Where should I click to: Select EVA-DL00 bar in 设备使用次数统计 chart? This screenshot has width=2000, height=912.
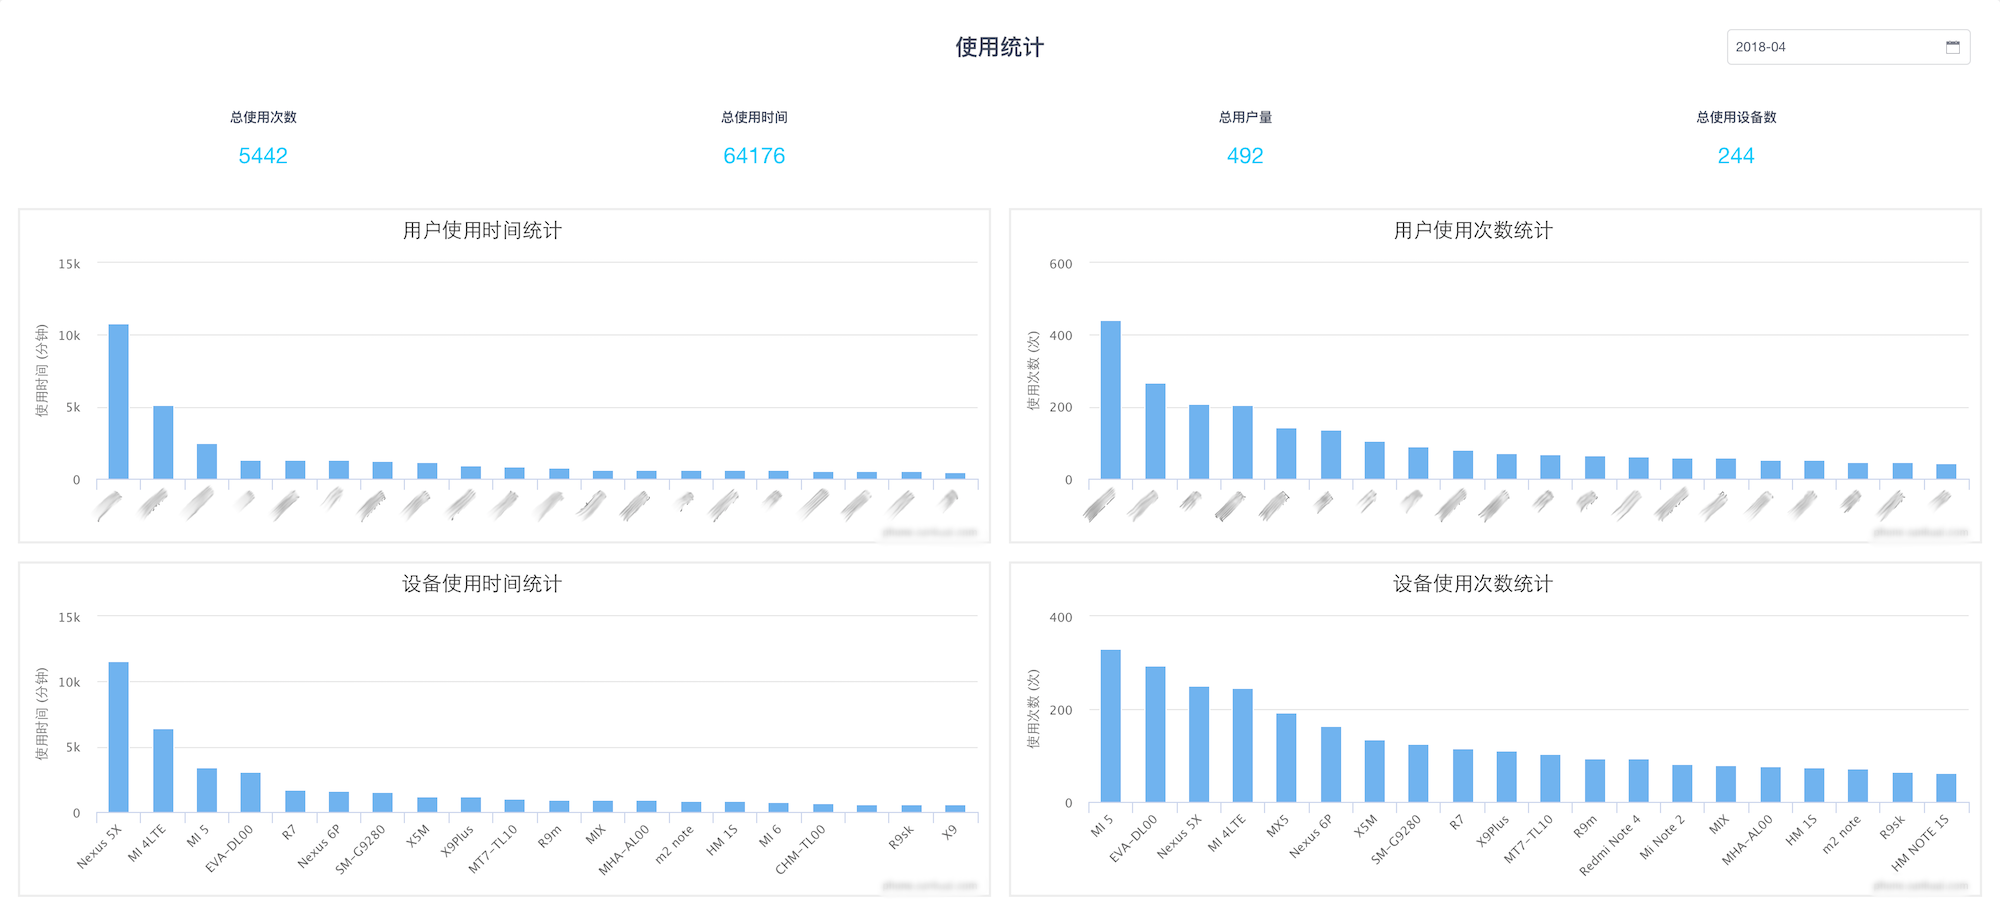pyautogui.click(x=1155, y=734)
